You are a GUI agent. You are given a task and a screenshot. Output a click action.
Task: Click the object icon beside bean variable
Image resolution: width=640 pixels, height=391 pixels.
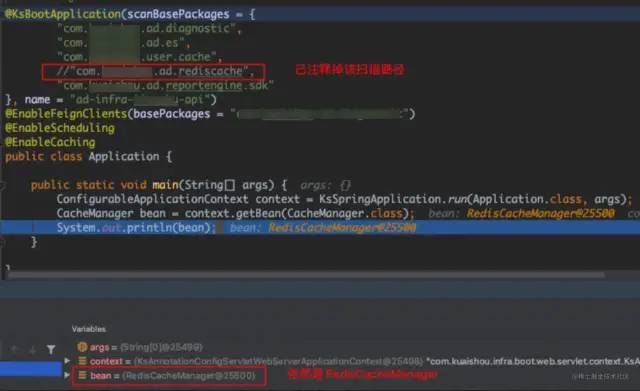[82, 375]
